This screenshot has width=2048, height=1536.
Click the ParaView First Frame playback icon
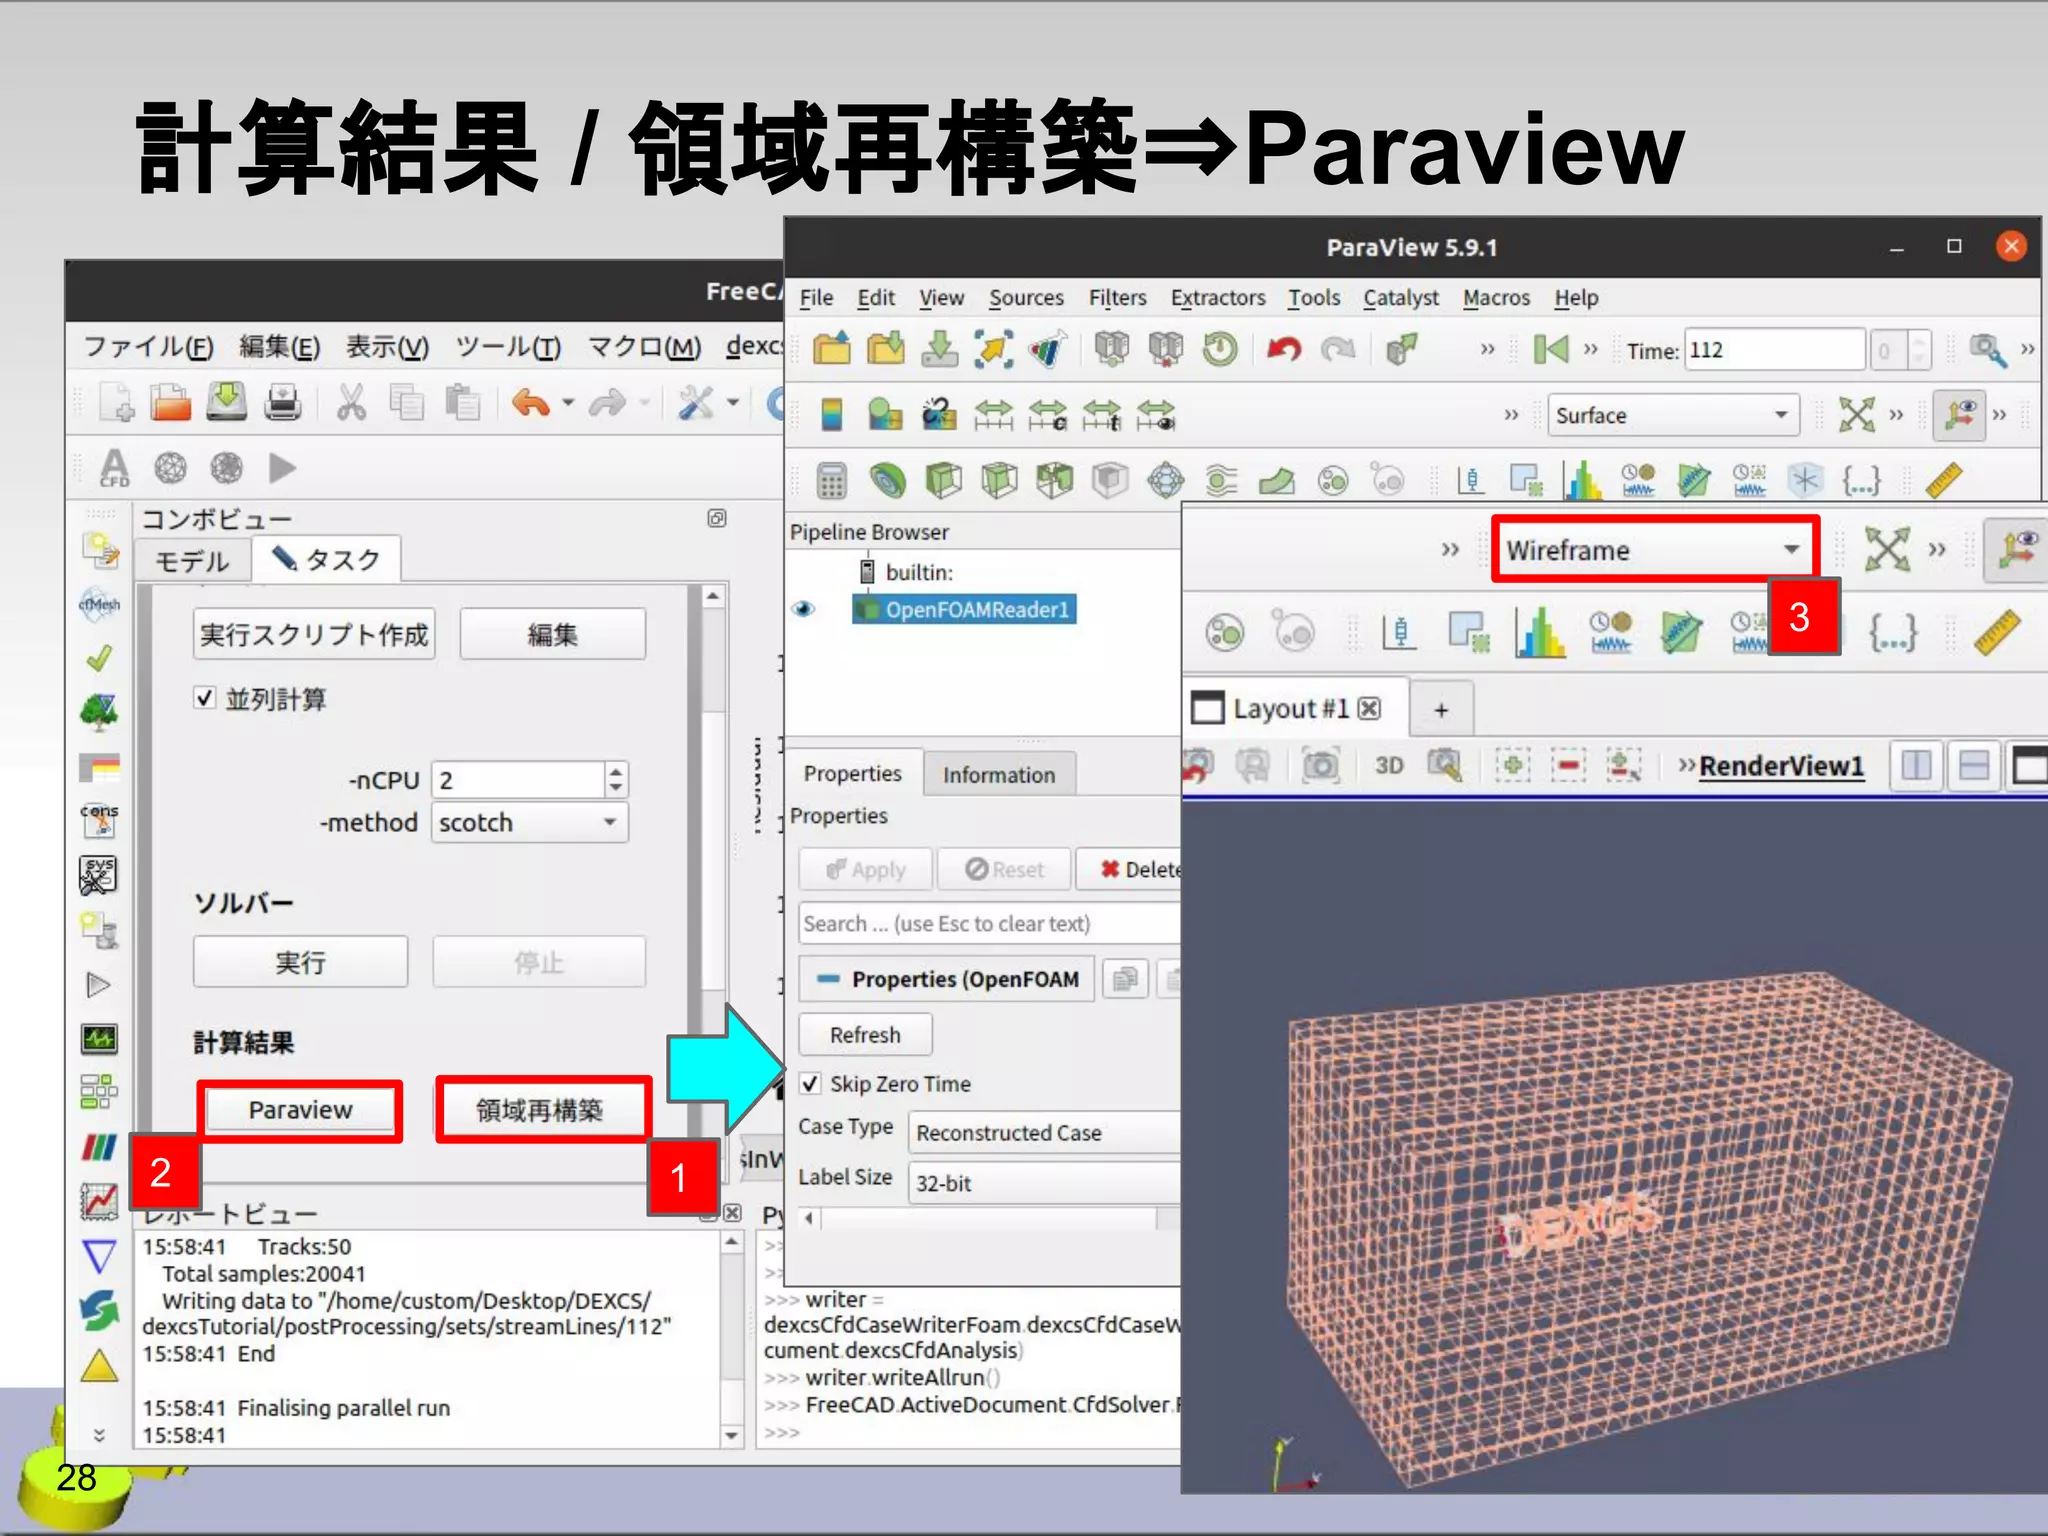1551,349
